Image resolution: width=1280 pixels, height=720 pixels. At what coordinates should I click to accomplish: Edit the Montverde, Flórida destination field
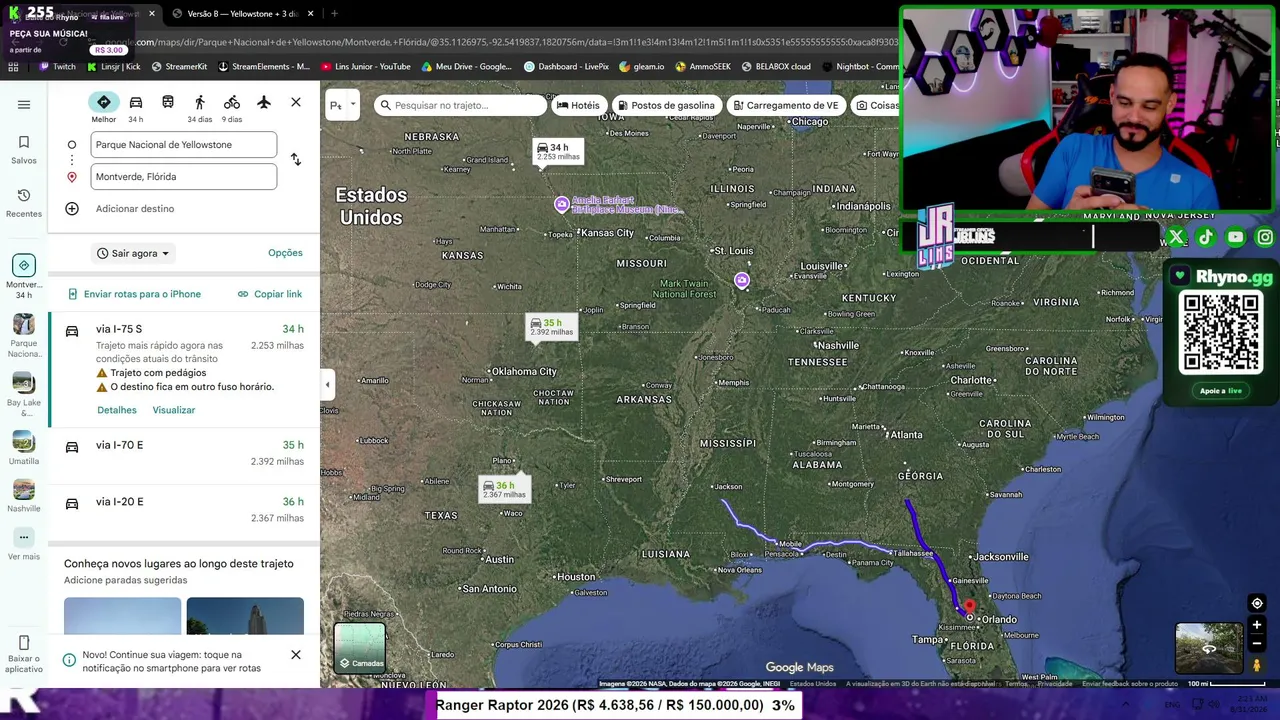click(184, 177)
